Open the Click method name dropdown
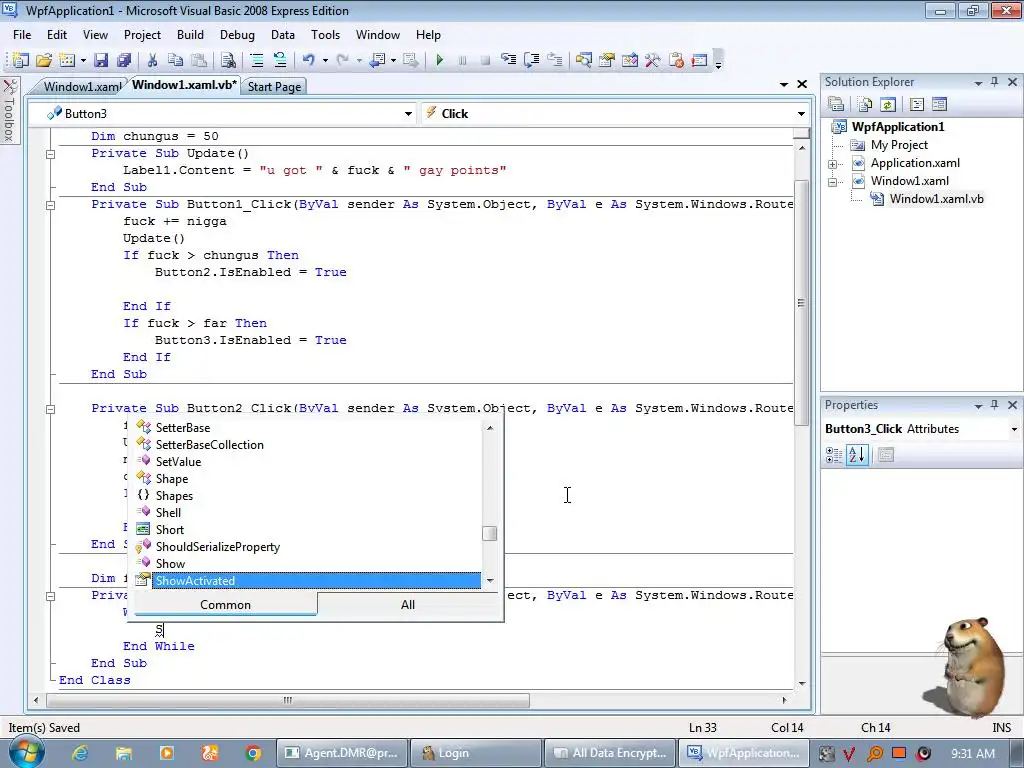 801,114
